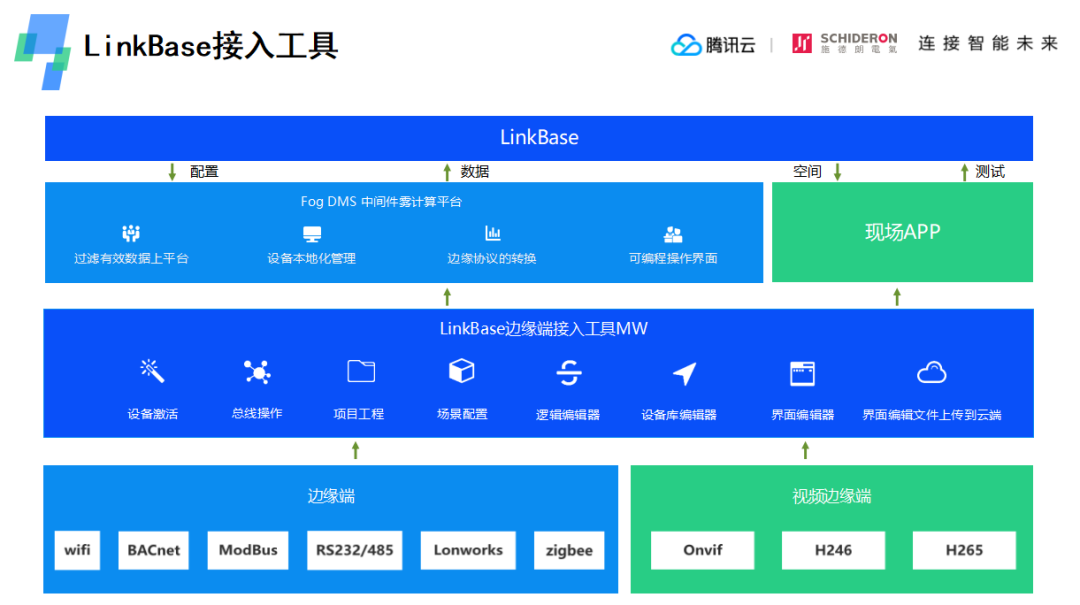Viewport: 1080px width, 605px height.
Task: Click the 过滤有效数据上平台 label
Action: [x=132, y=258]
